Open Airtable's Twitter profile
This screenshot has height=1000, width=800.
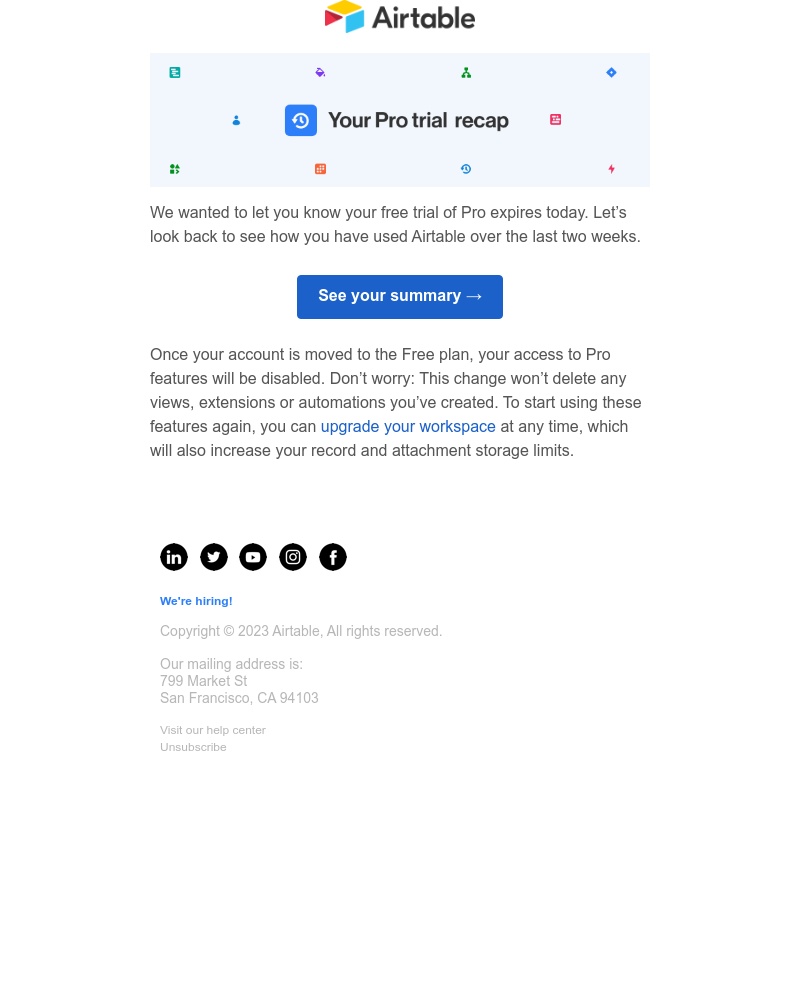click(214, 557)
